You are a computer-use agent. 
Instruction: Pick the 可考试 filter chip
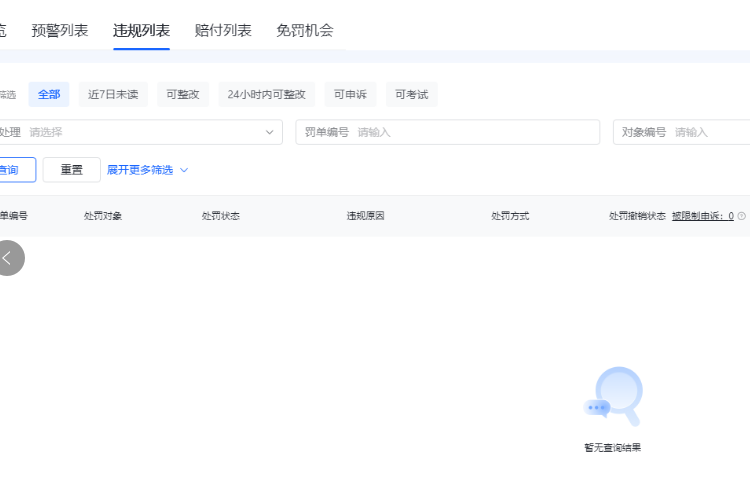[411, 95]
